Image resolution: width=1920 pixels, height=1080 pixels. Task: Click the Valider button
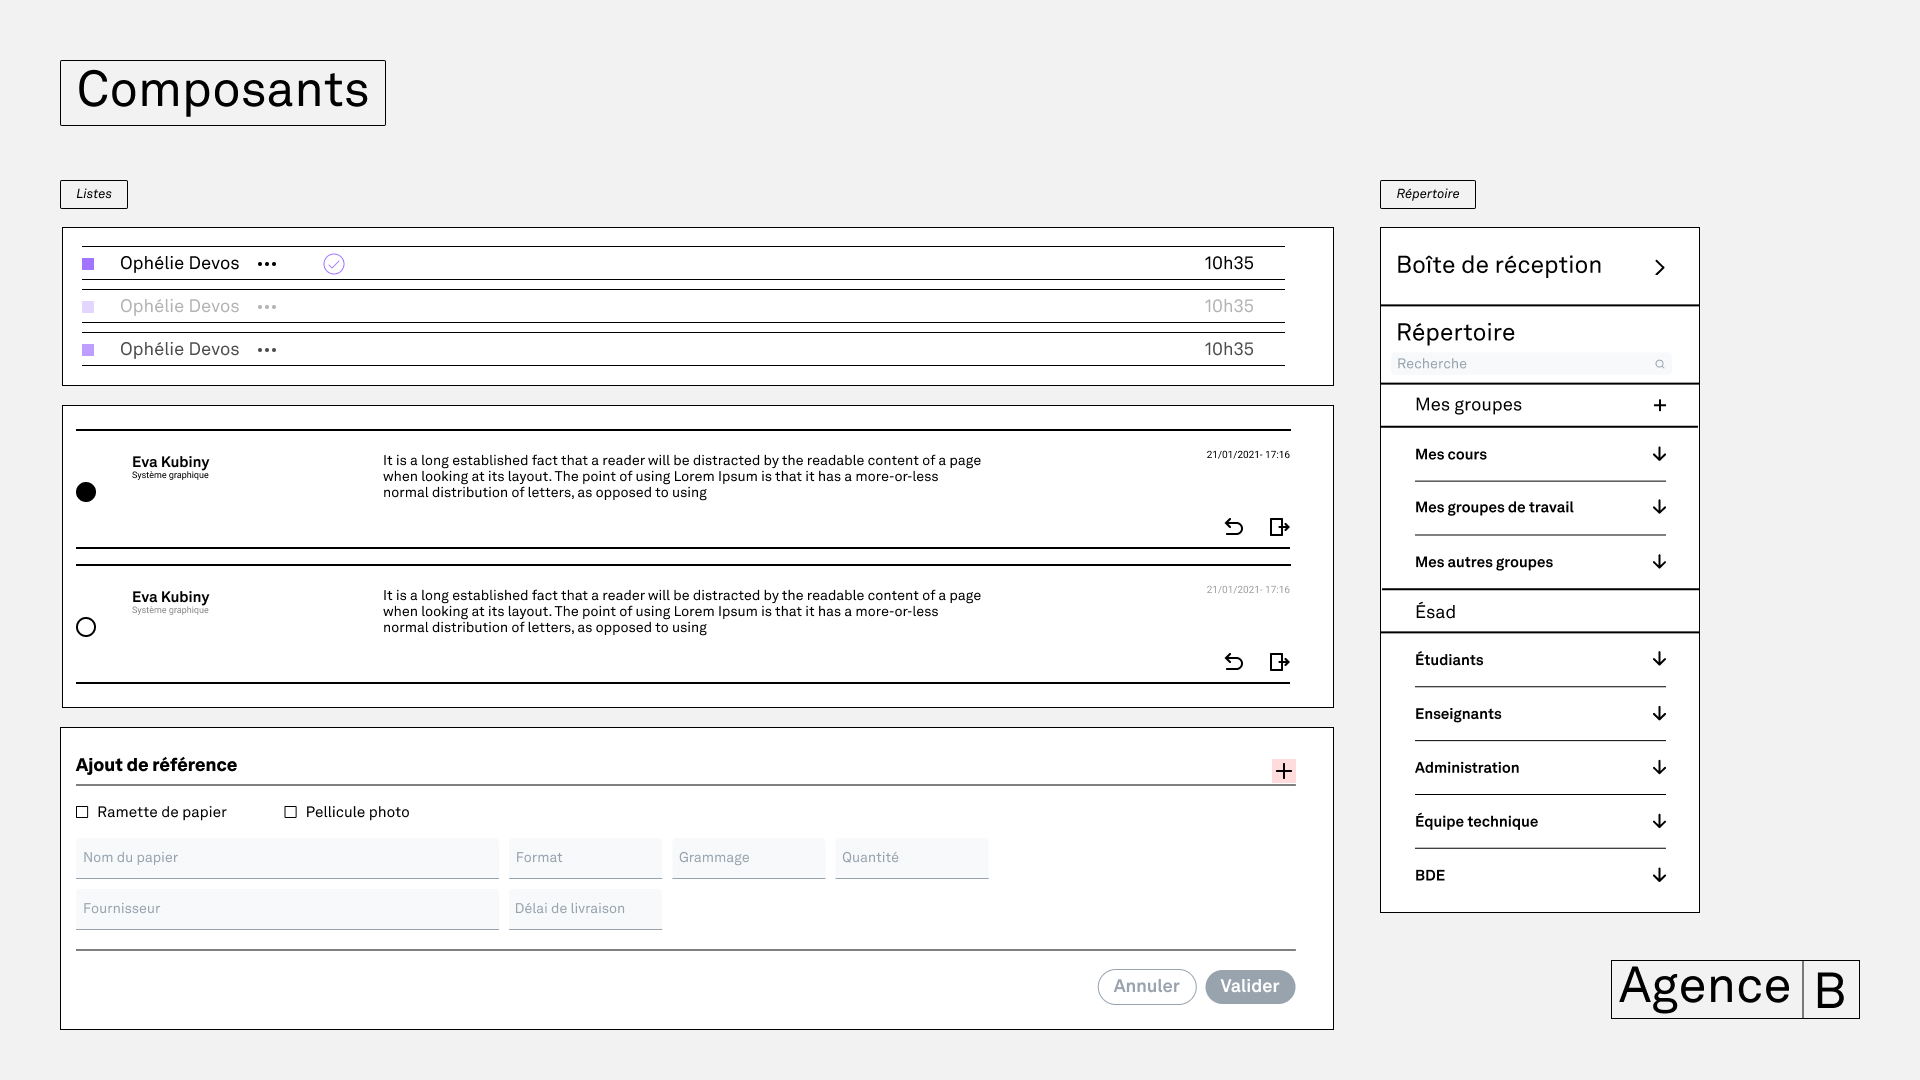click(x=1250, y=986)
